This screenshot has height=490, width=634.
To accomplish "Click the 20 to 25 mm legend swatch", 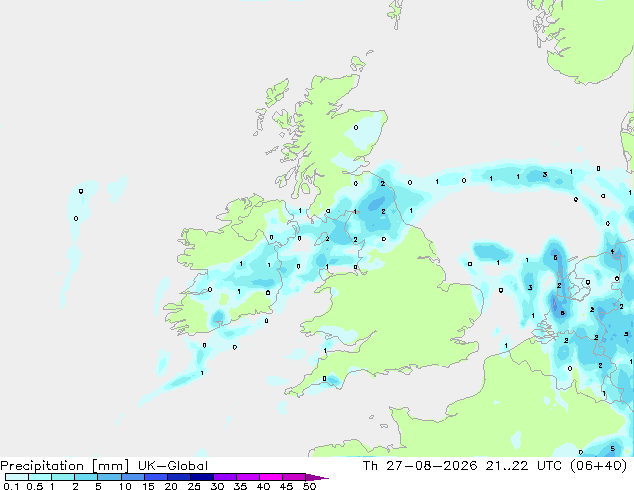I will [x=178, y=477].
